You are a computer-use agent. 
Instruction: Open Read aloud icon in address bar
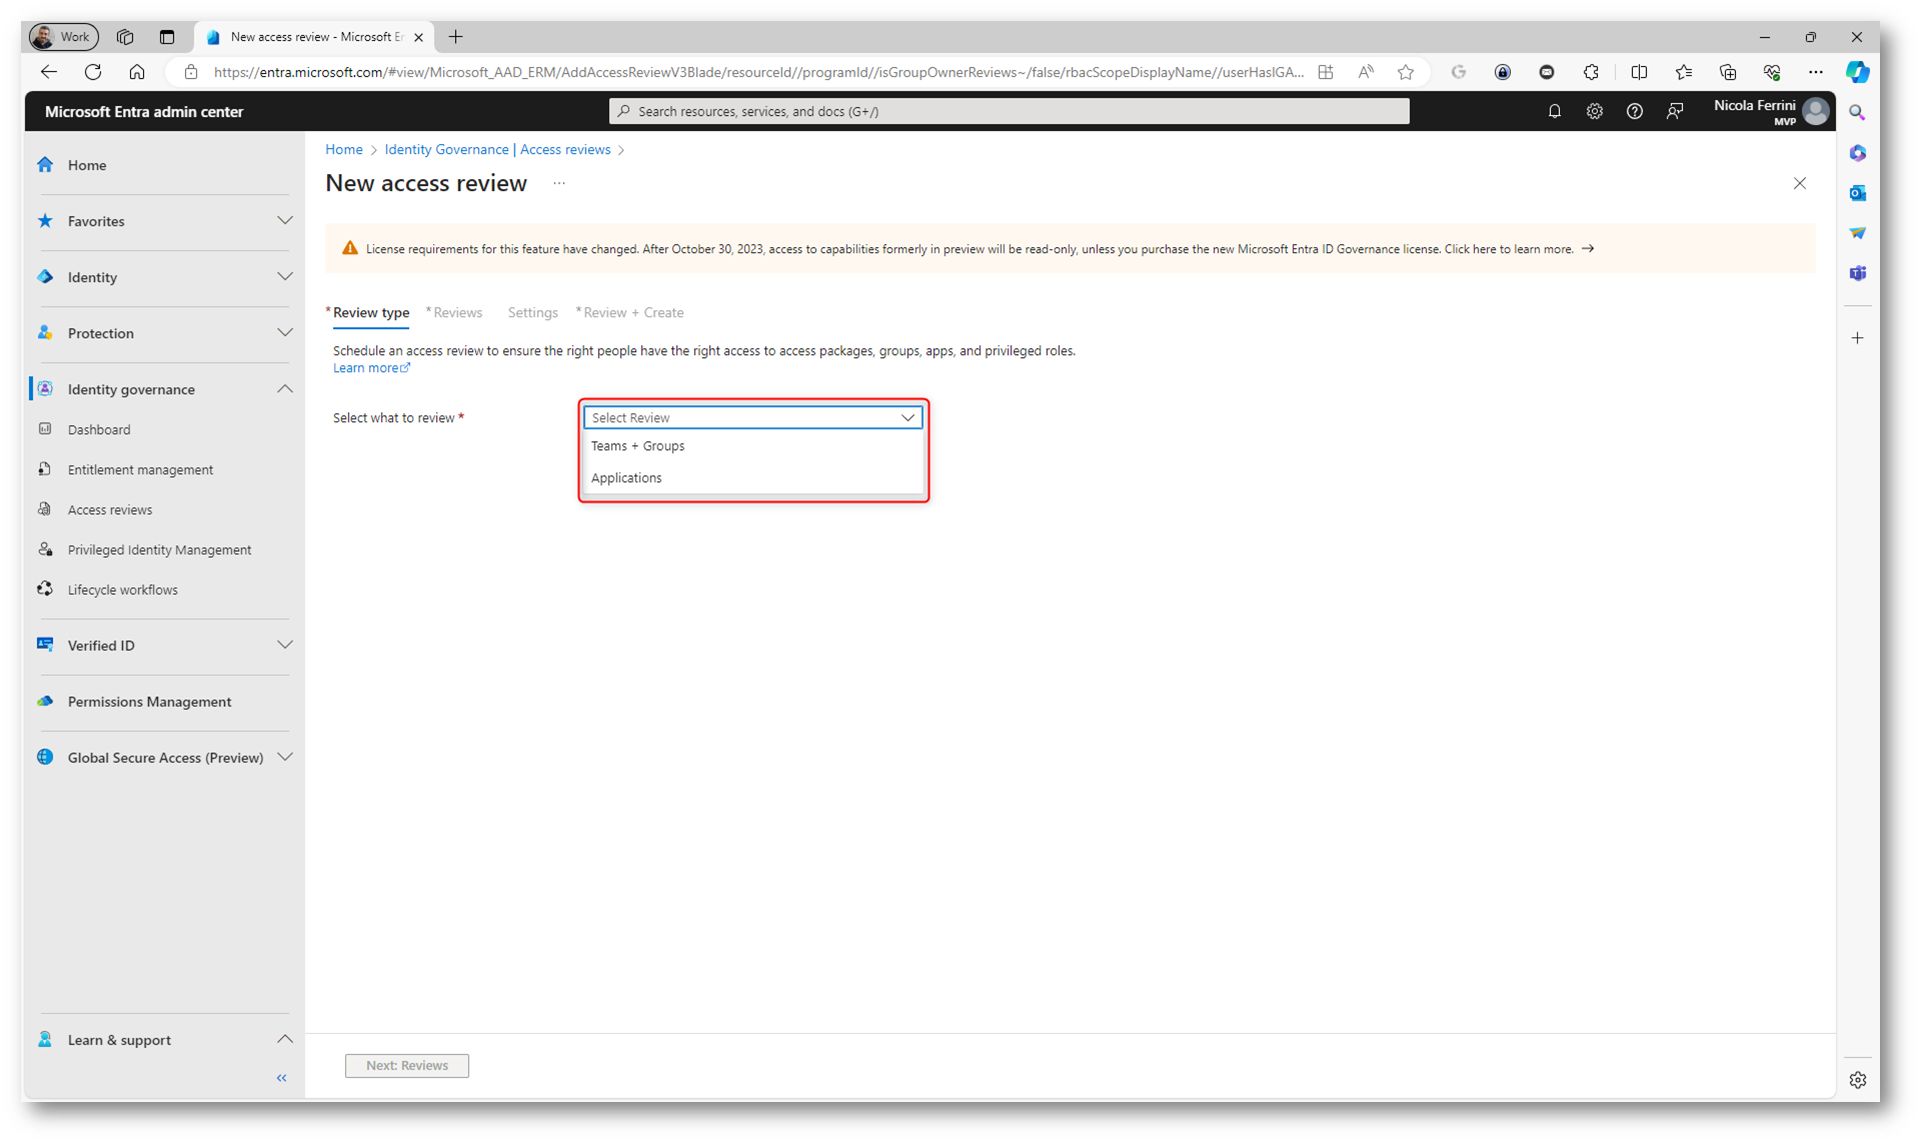(x=1365, y=72)
